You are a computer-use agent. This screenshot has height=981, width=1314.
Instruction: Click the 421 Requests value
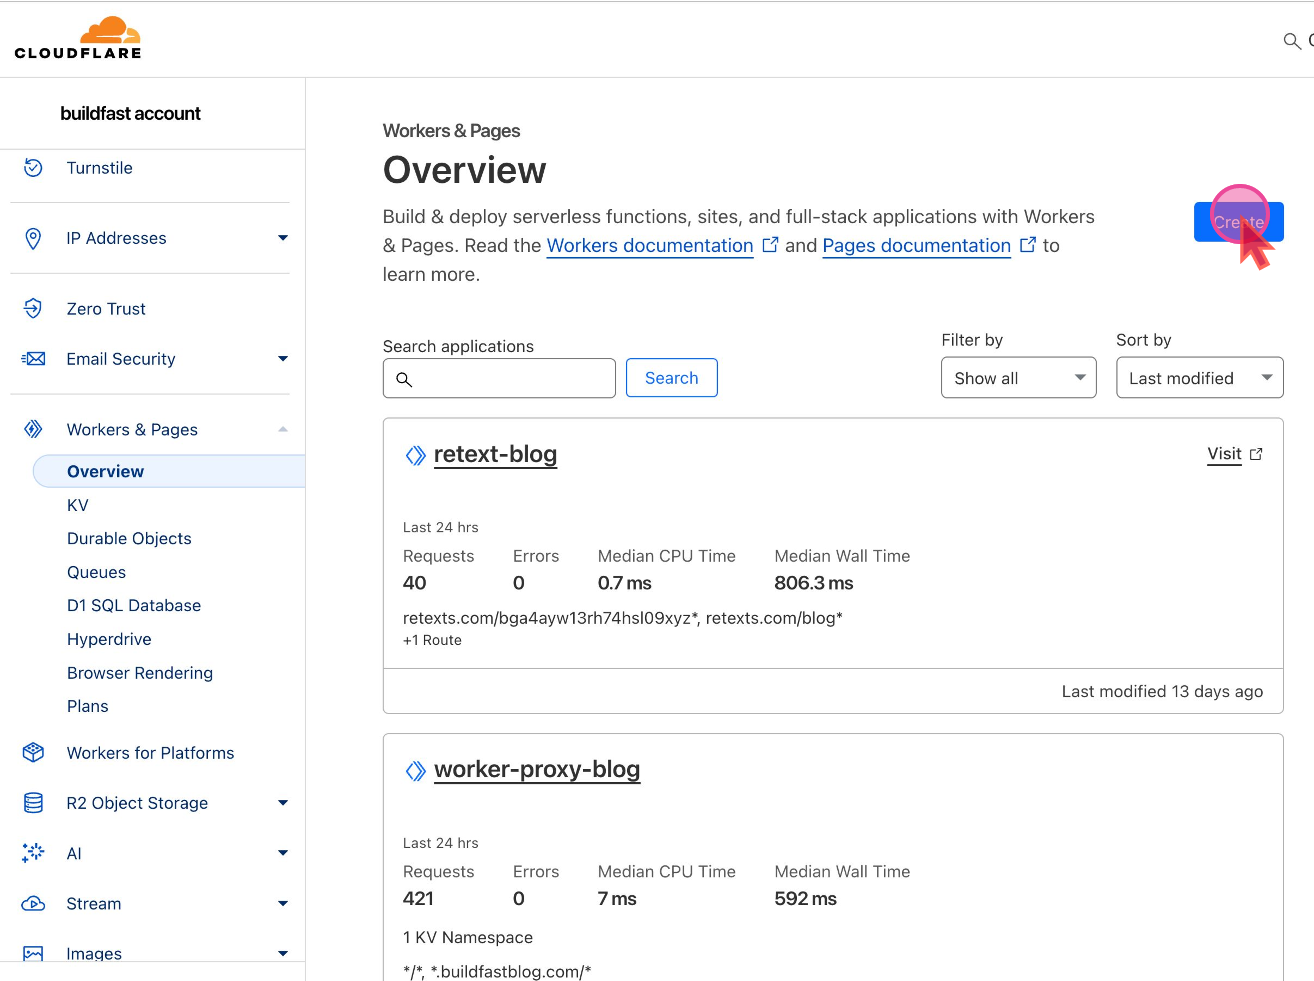[x=418, y=899]
